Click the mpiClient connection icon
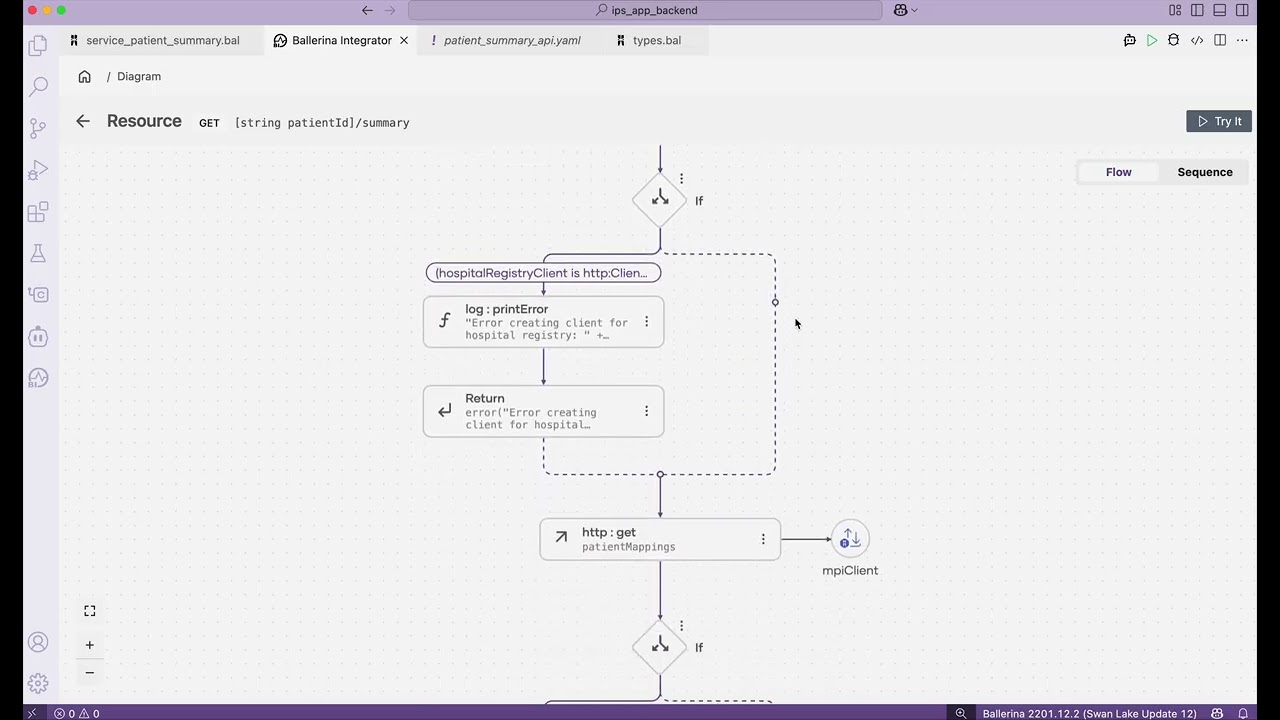 coord(850,539)
